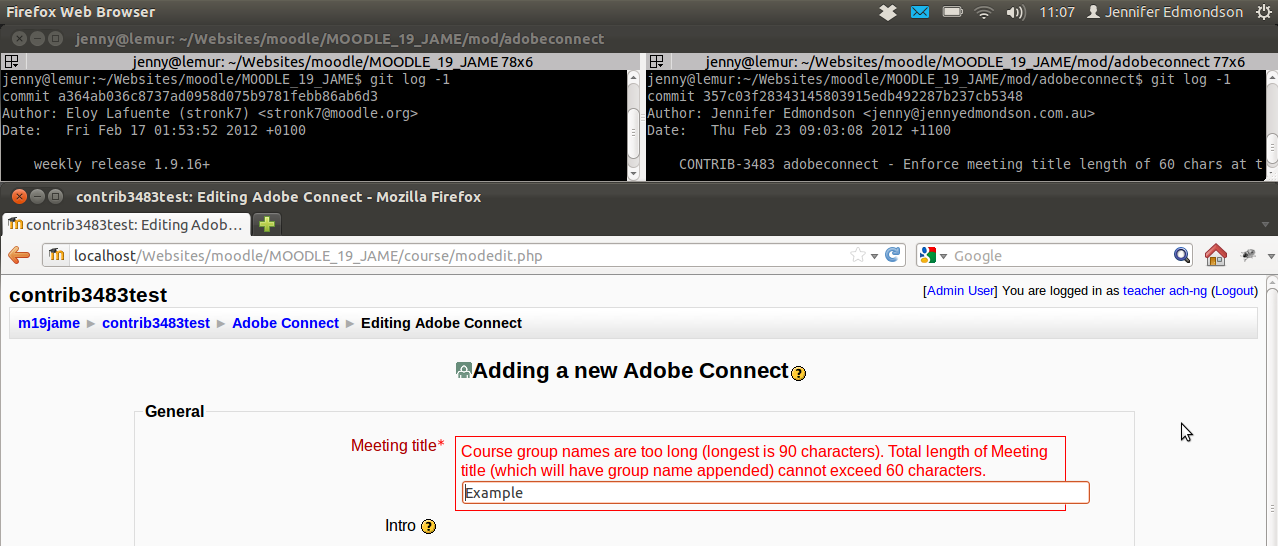
Task: Click the Admin User link
Action: 960,291
